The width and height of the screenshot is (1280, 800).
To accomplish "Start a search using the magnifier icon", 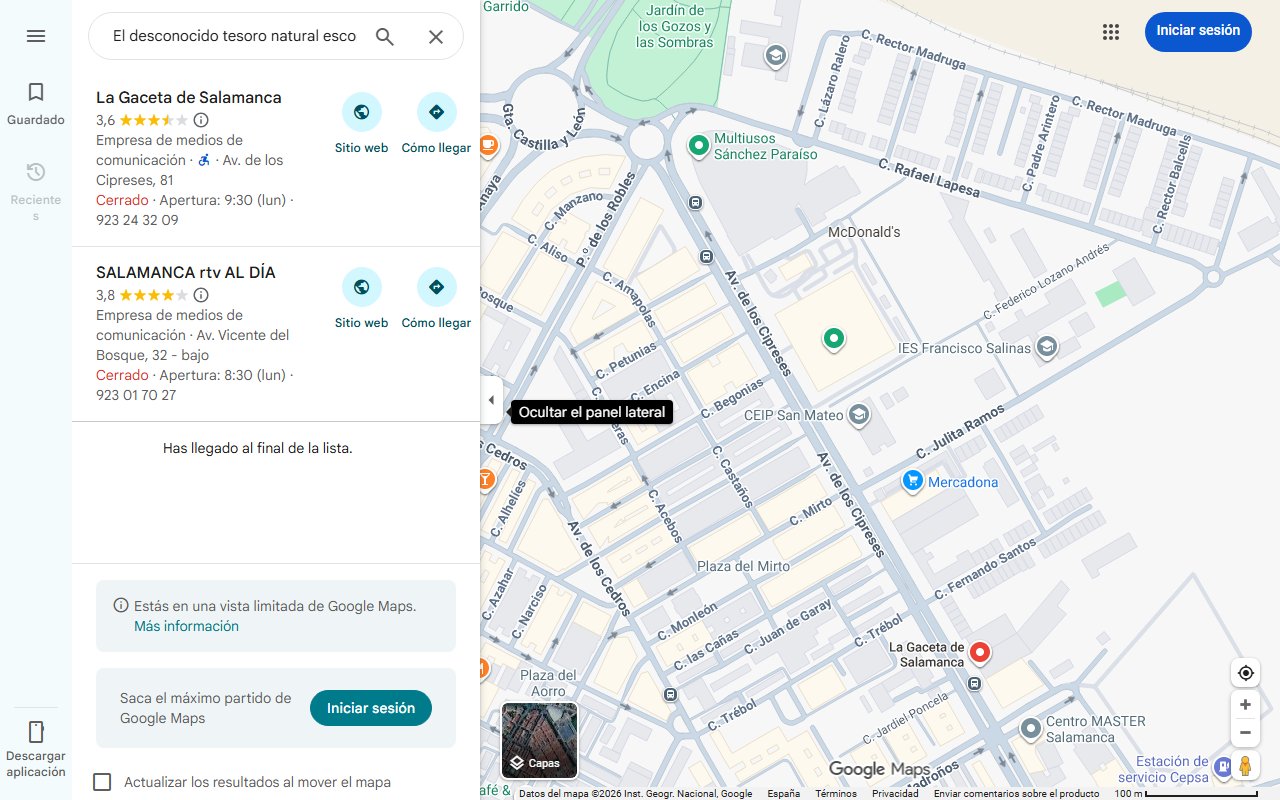I will point(384,35).
